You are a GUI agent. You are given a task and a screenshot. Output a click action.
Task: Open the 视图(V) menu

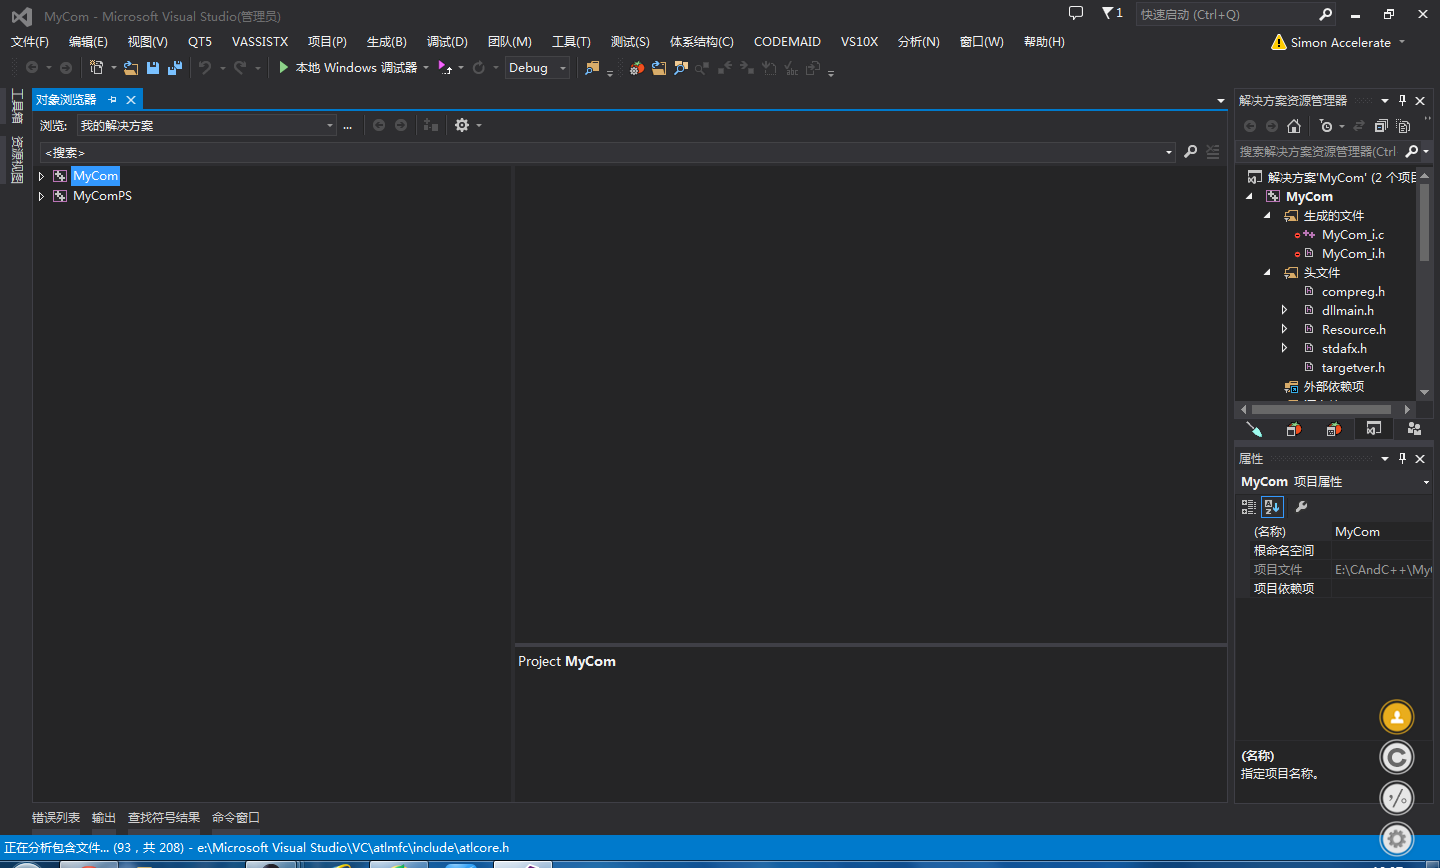tap(148, 42)
